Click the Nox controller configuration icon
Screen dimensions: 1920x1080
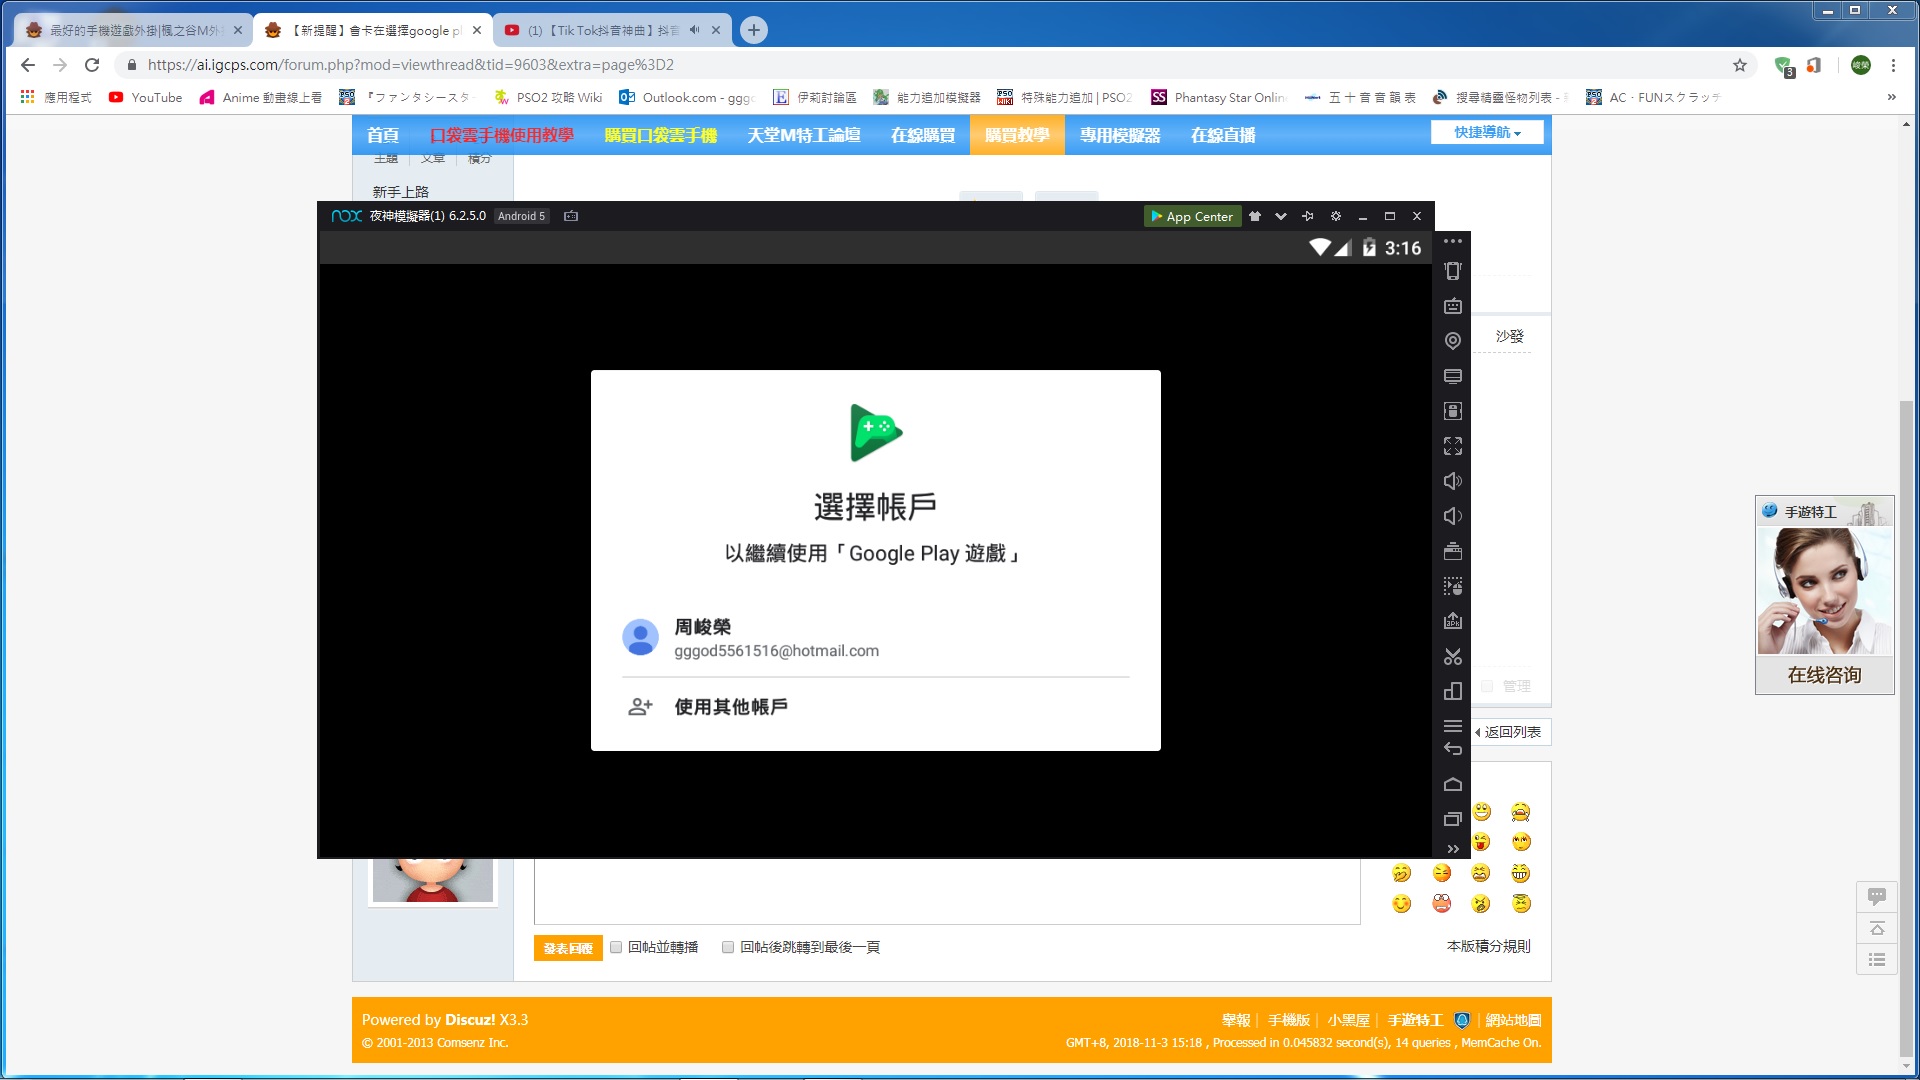point(1453,411)
